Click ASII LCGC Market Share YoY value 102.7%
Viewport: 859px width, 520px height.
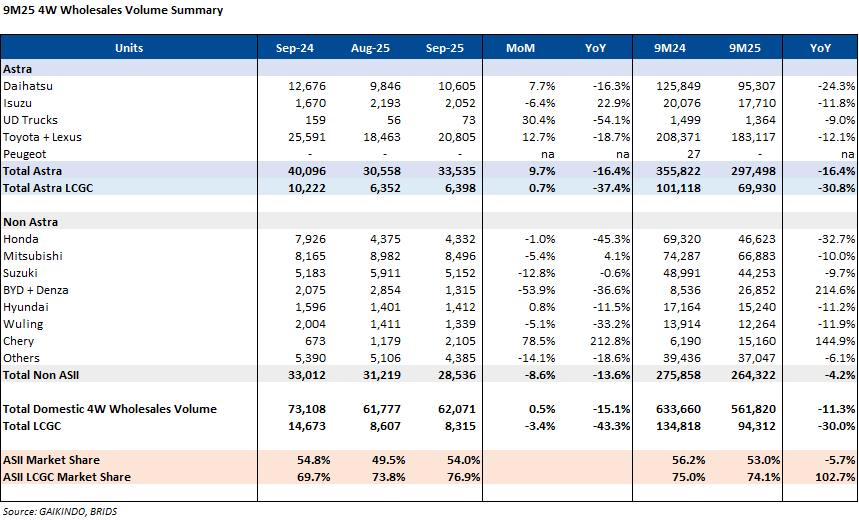coord(835,477)
